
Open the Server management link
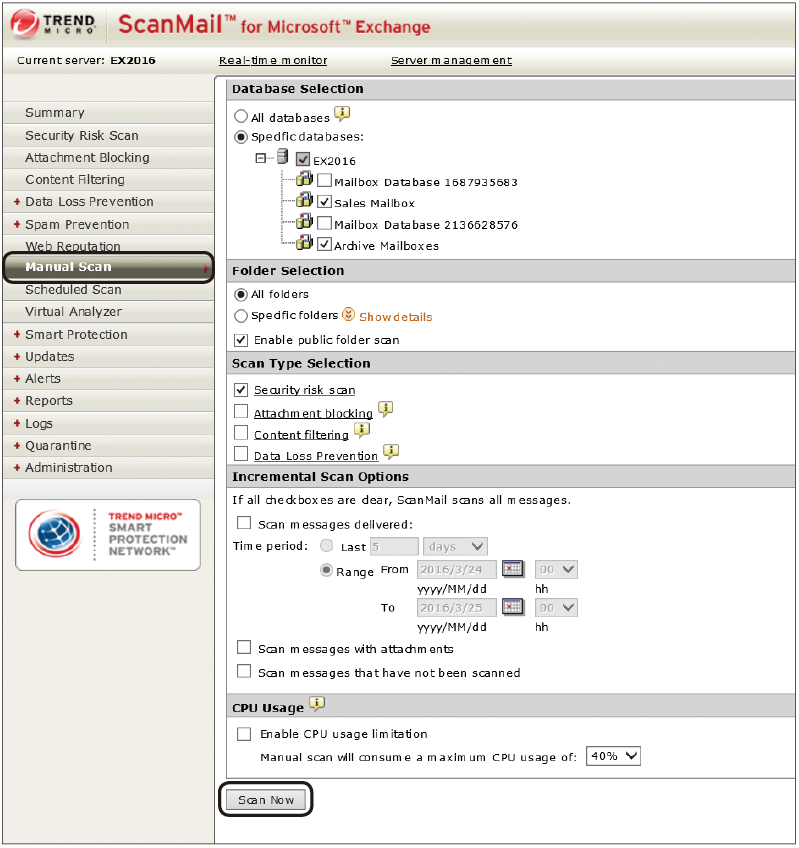pyautogui.click(x=452, y=61)
